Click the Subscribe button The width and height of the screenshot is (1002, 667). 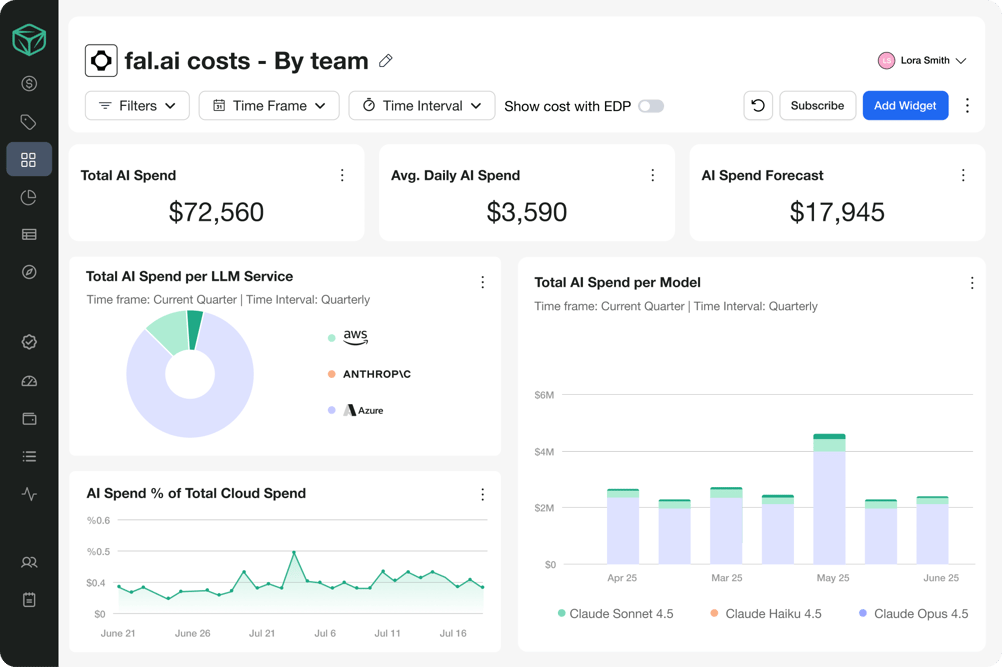tap(817, 105)
